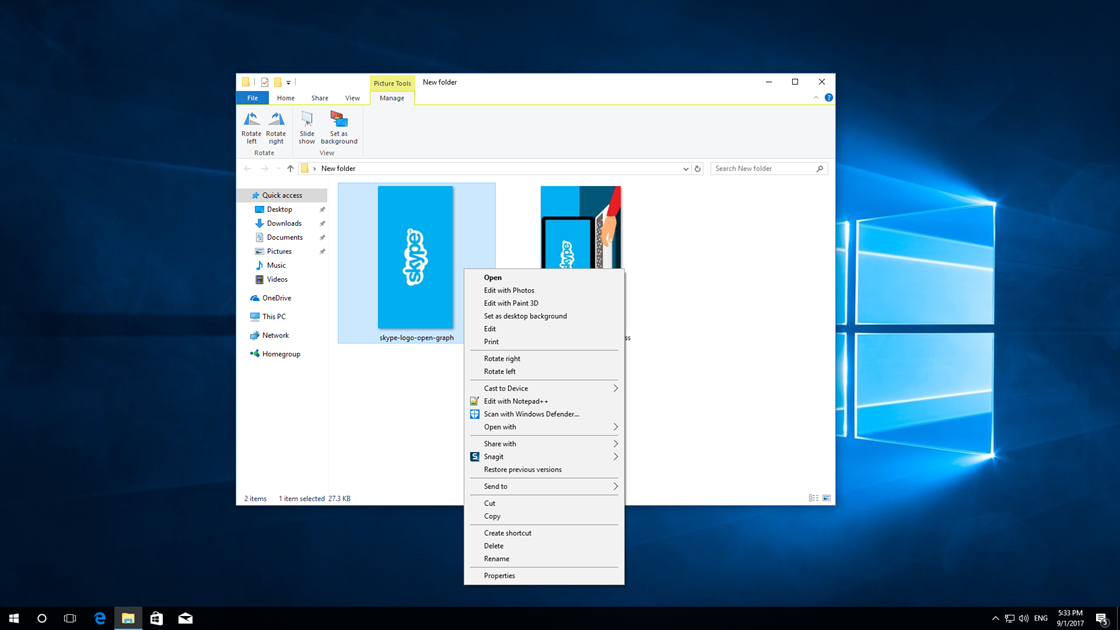
Task: Choose Edit with Paint 3D from context menu
Action: (x=509, y=303)
